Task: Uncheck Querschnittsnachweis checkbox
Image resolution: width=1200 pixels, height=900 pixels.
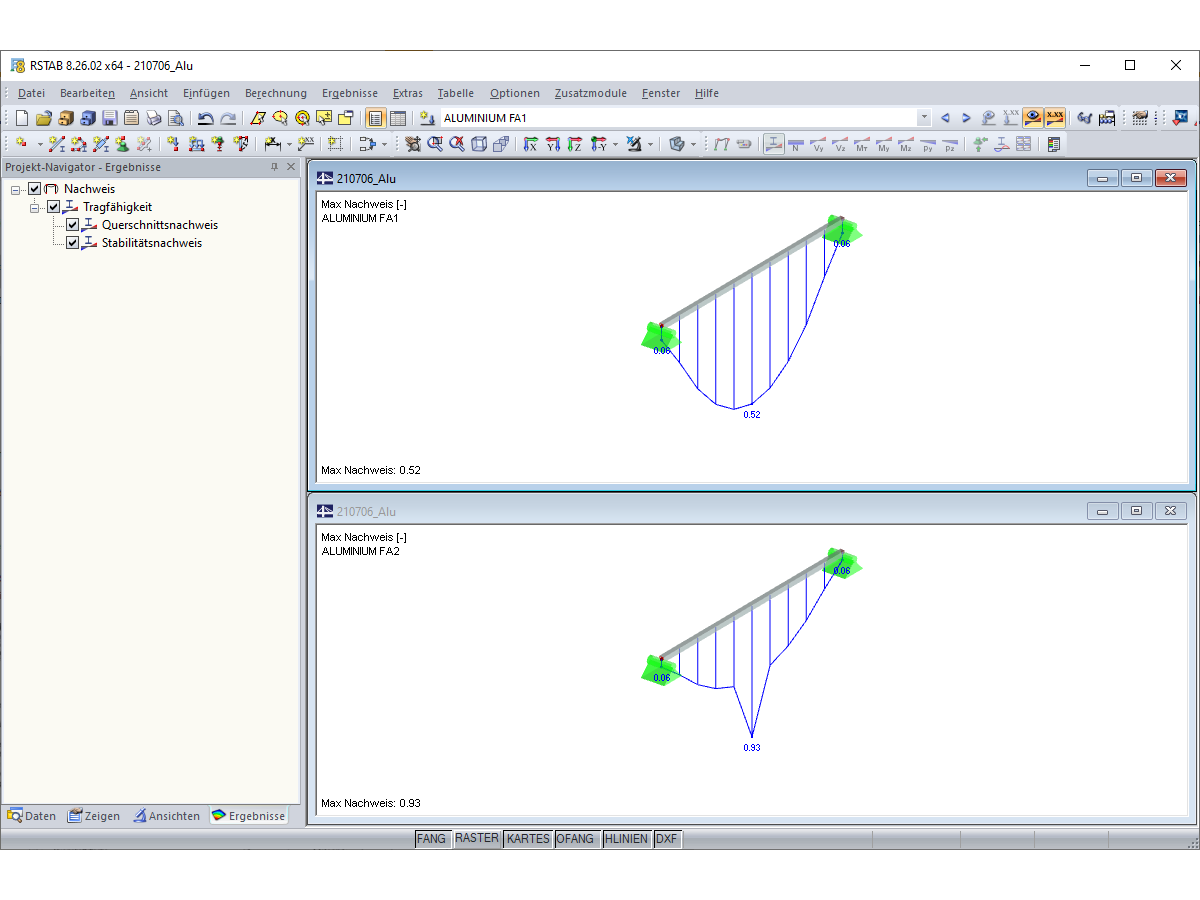Action: tap(72, 225)
